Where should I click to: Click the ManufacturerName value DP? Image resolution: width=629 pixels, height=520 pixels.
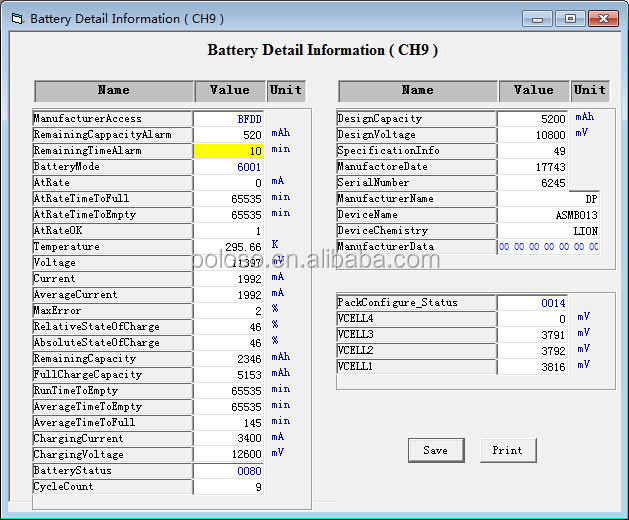coord(548,199)
